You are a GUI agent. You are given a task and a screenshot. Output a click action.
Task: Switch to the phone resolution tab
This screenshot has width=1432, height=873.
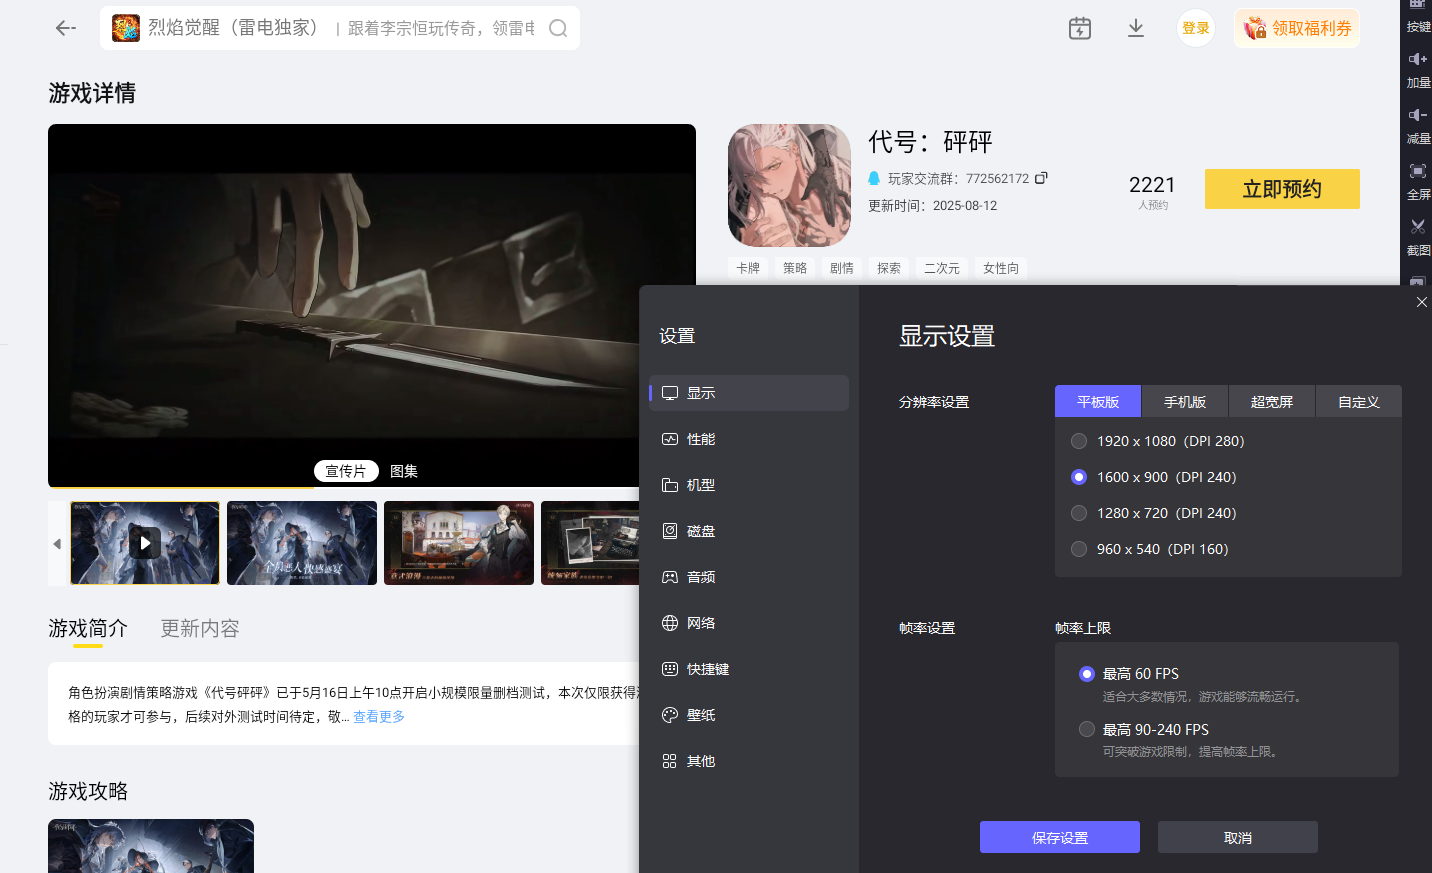[x=1185, y=402]
